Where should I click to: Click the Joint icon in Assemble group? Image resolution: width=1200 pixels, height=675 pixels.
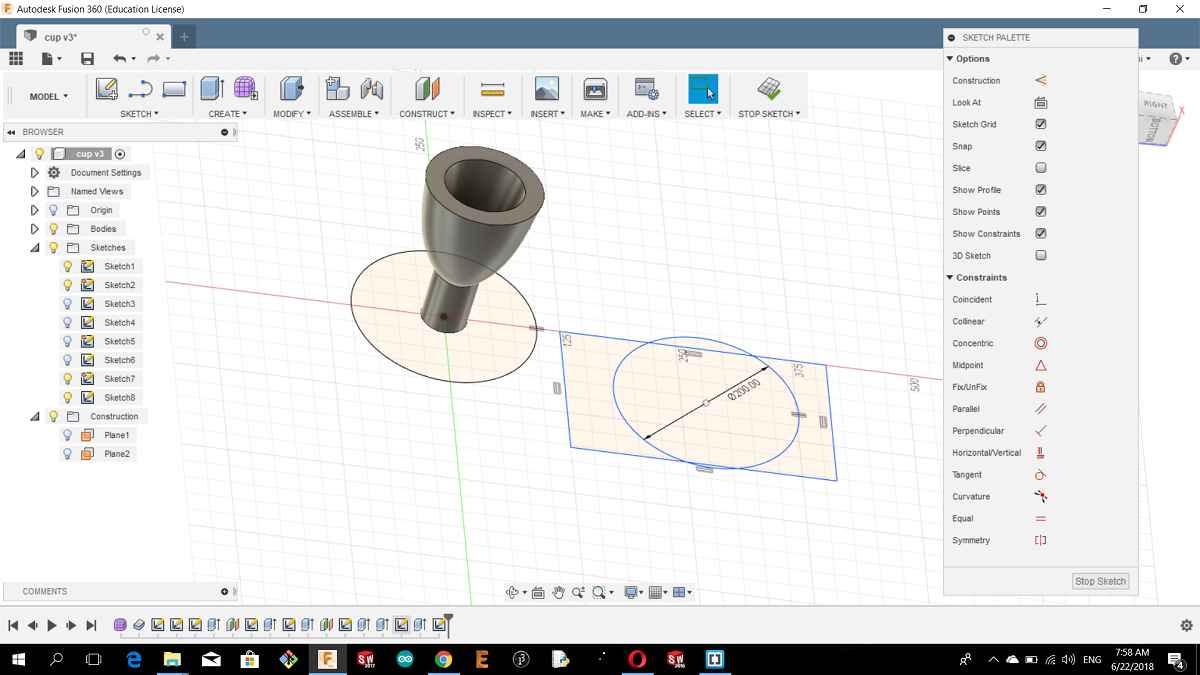click(372, 89)
